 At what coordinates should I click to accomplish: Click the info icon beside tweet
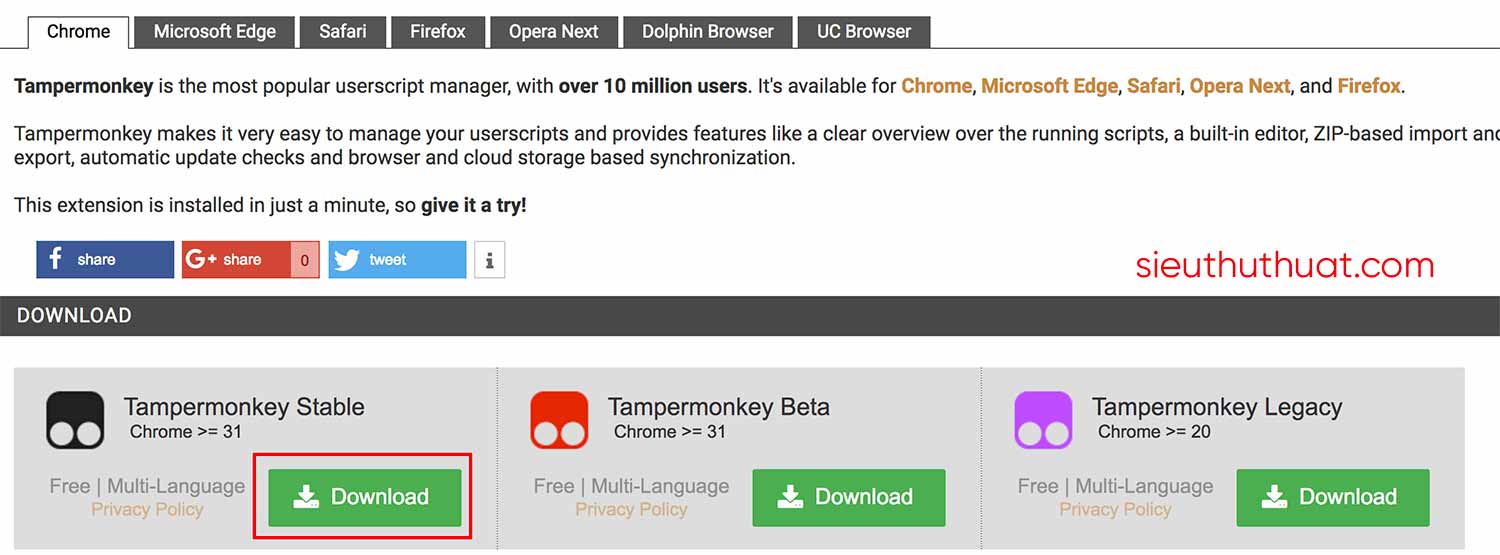(489, 260)
